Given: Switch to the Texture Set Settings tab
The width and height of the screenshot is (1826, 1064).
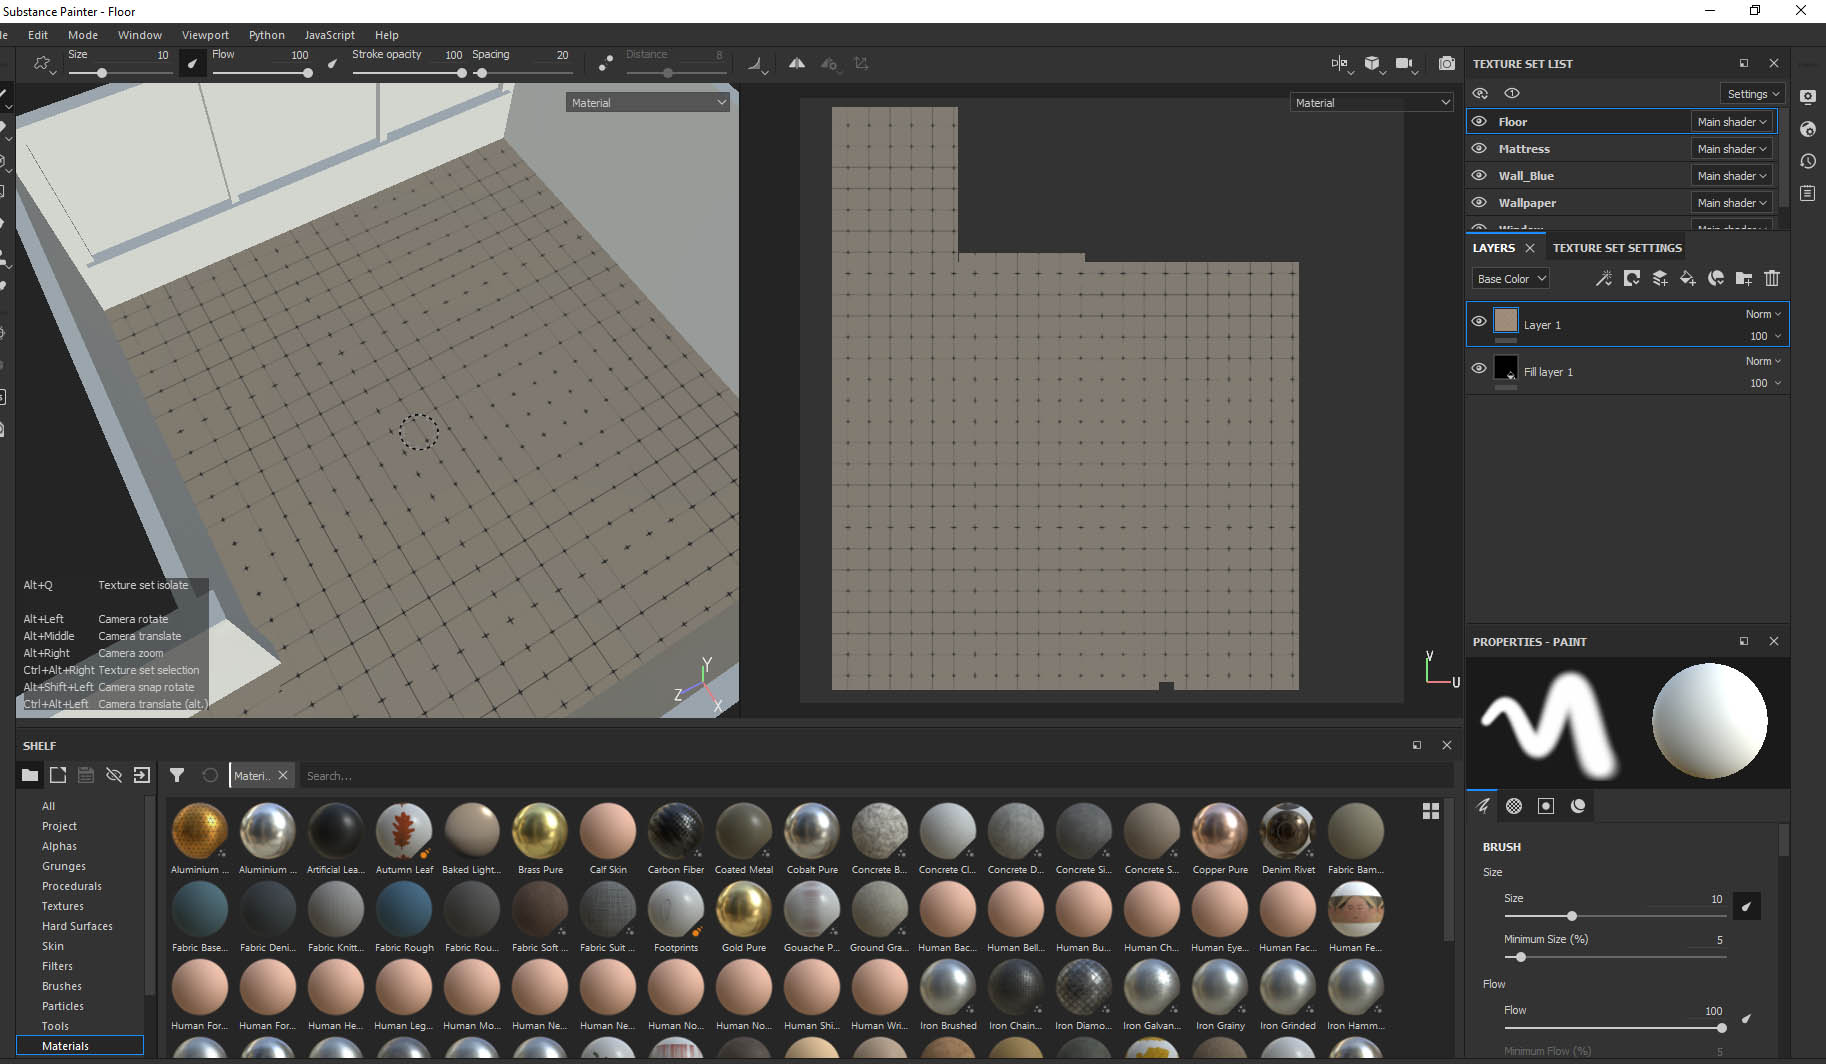Looking at the screenshot, I should click(x=1617, y=248).
